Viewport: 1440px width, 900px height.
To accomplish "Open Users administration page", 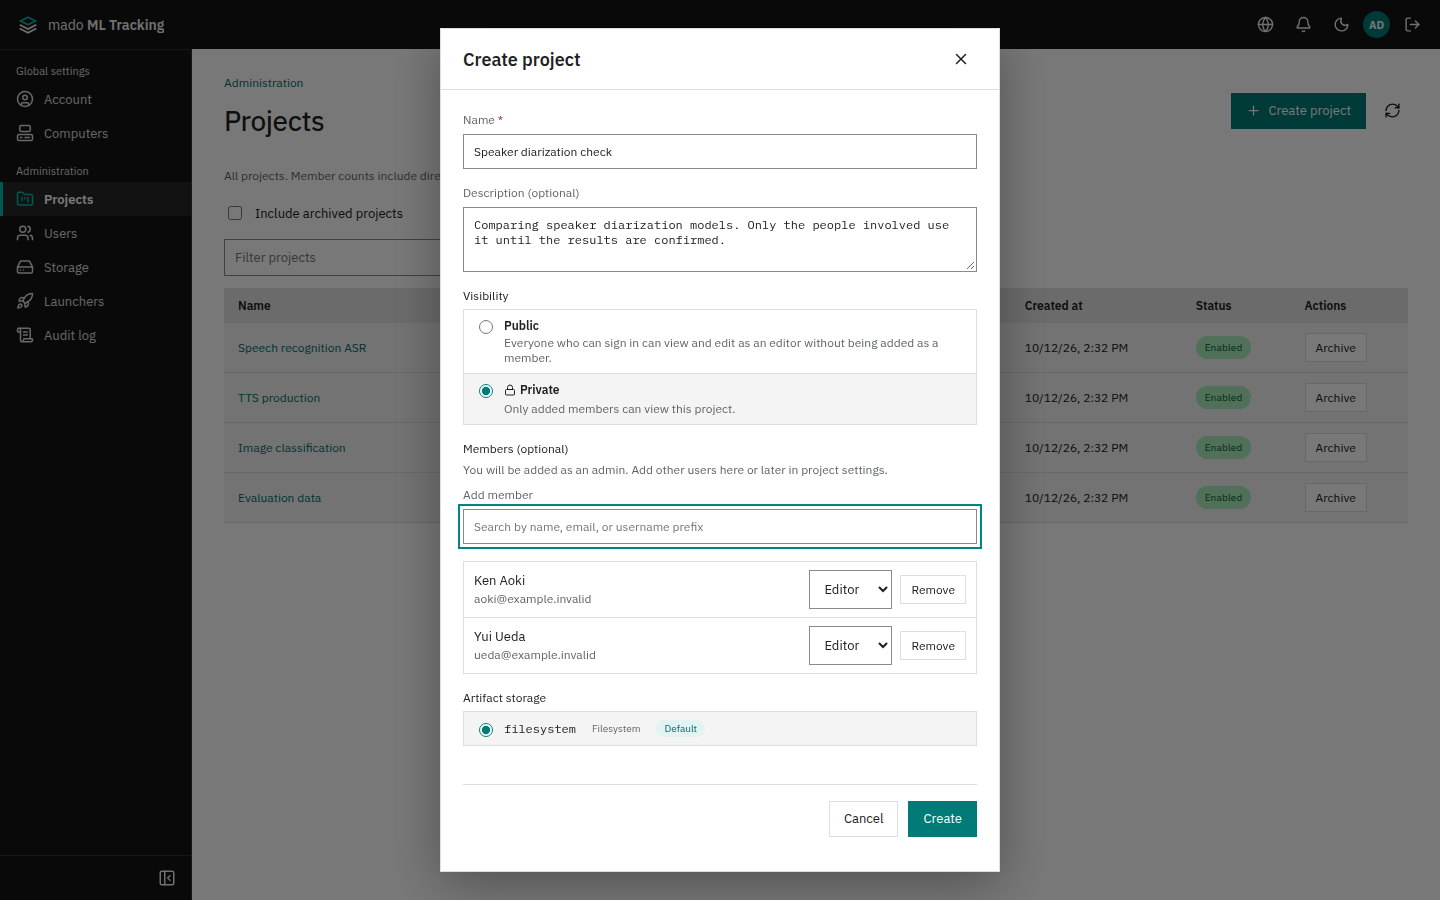I will pyautogui.click(x=96, y=233).
